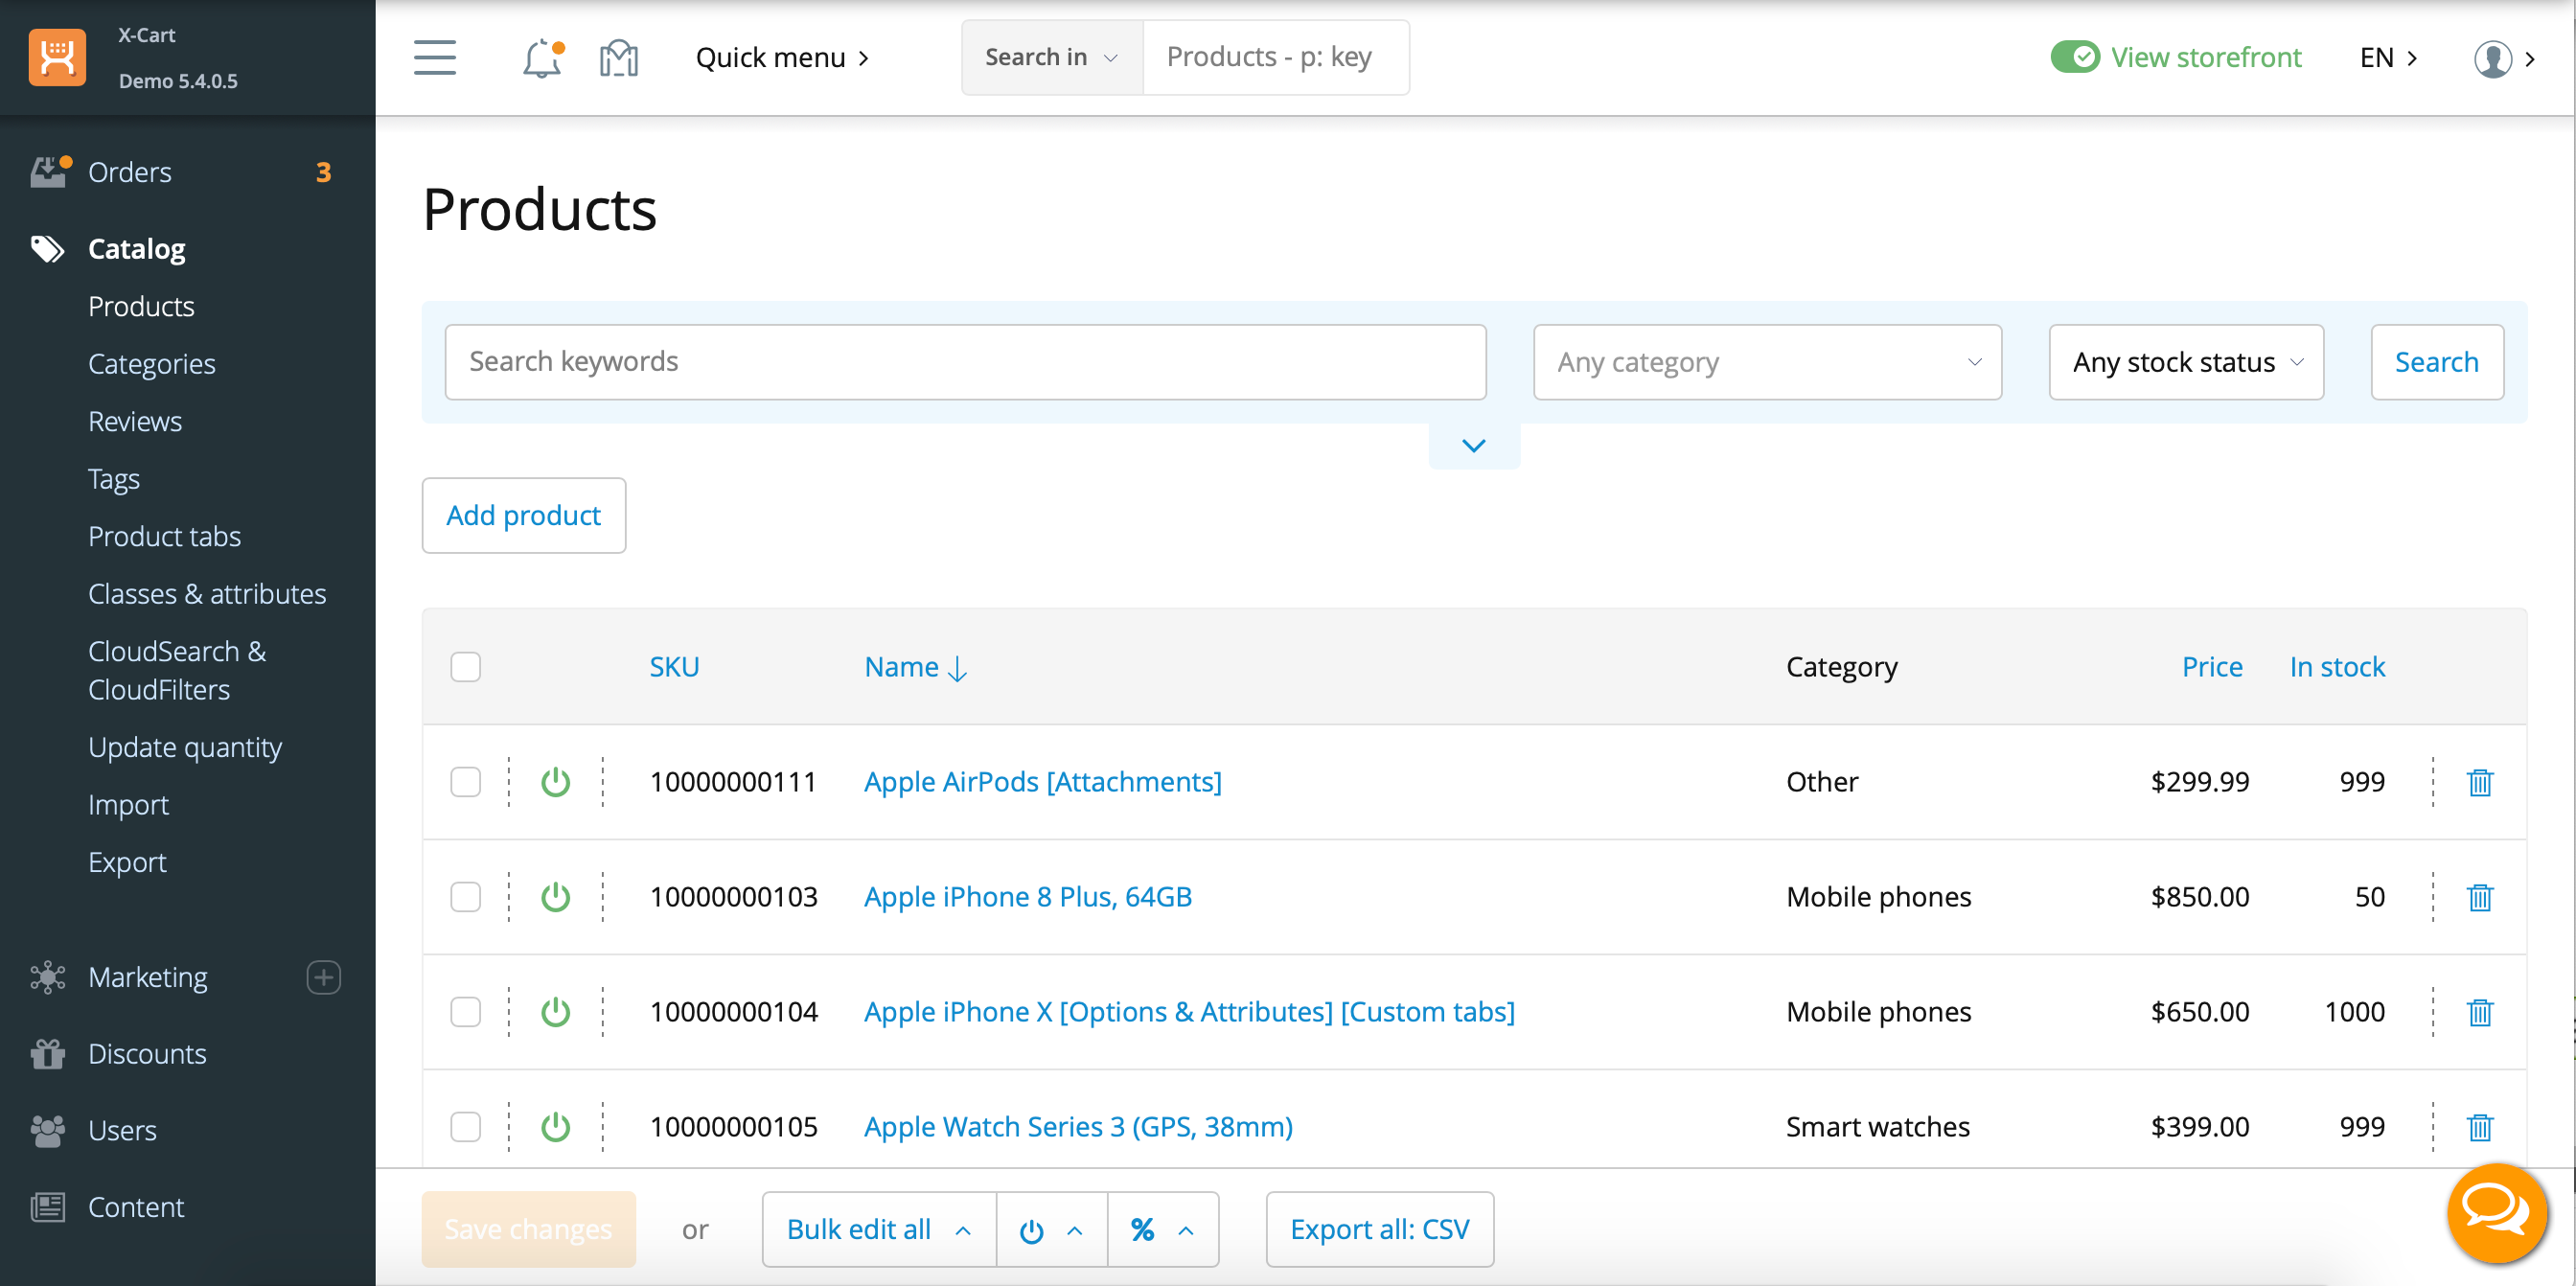The height and width of the screenshot is (1286, 2576).
Task: Open Classes & attributes in the sidebar
Action: click(207, 594)
